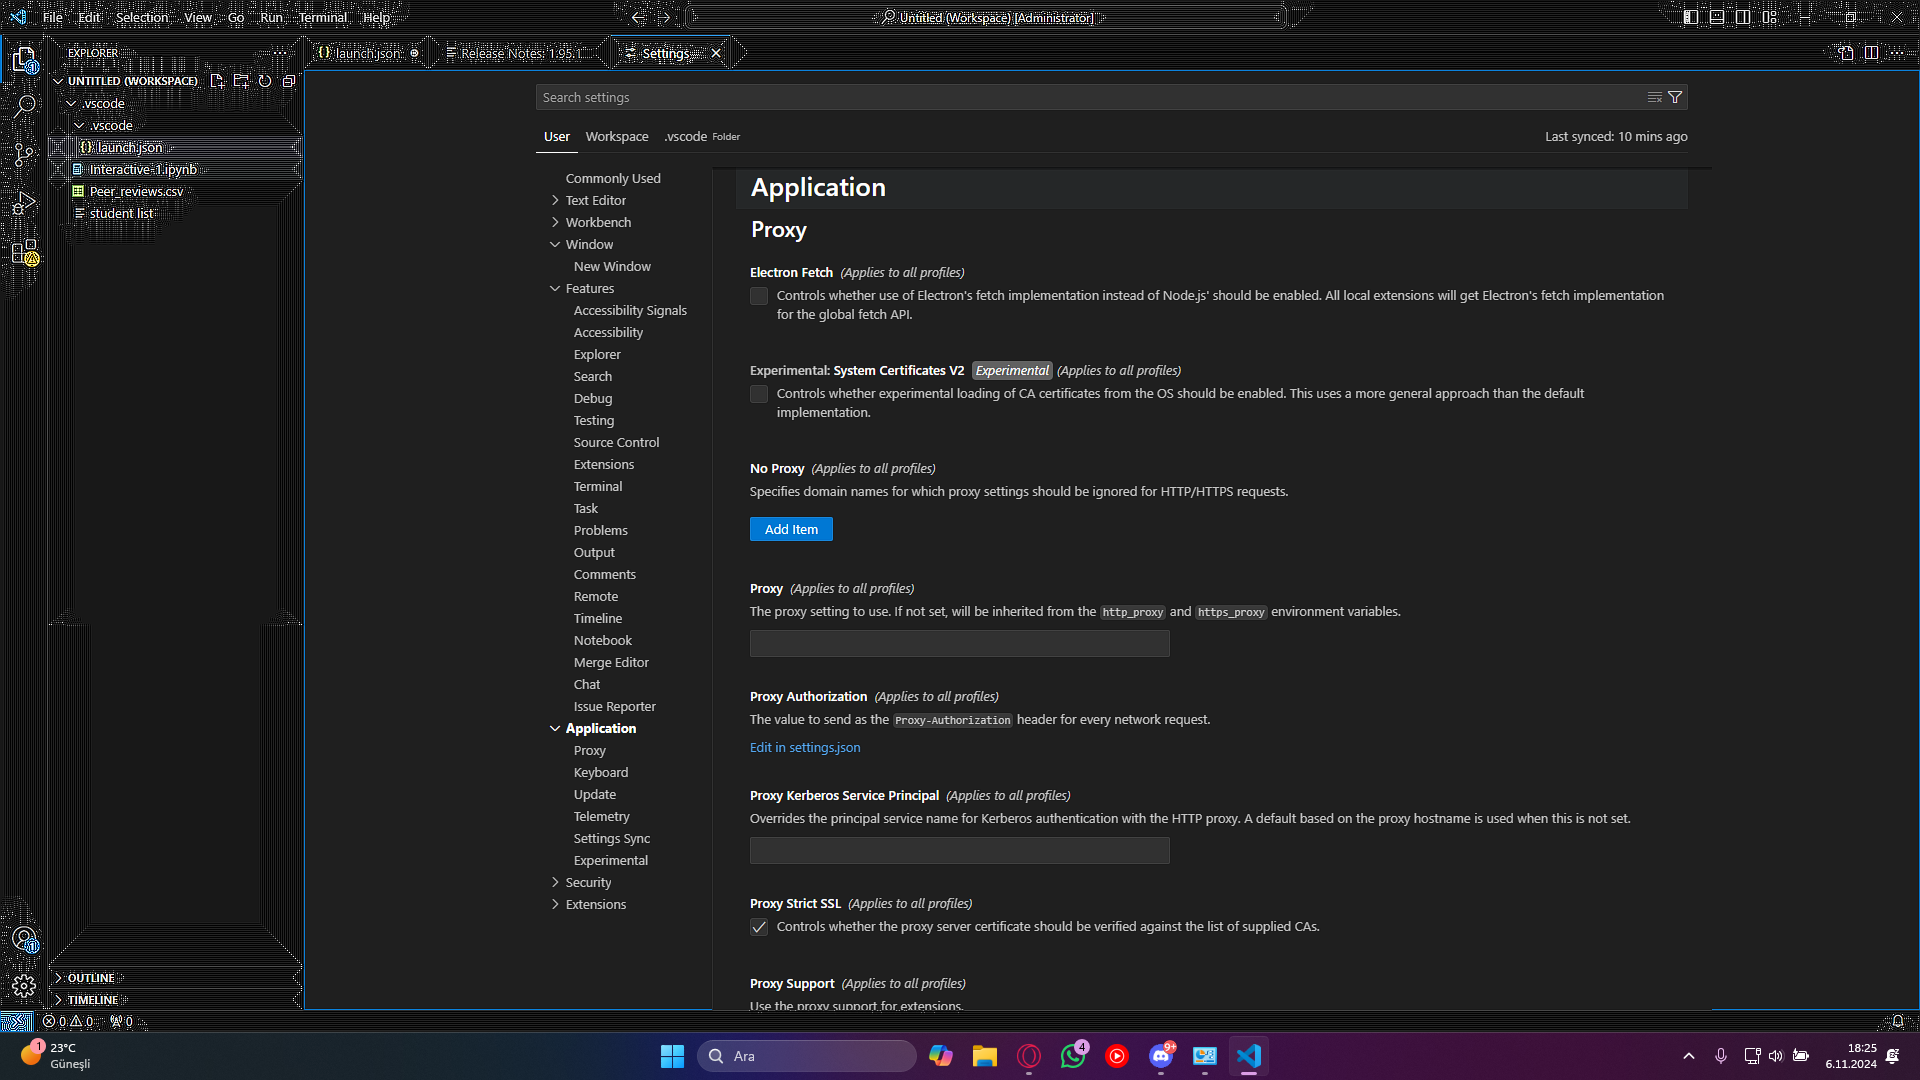Image resolution: width=1920 pixels, height=1080 pixels.
Task: Open Visual Studio Code taskbar icon
Action: (x=1248, y=1056)
